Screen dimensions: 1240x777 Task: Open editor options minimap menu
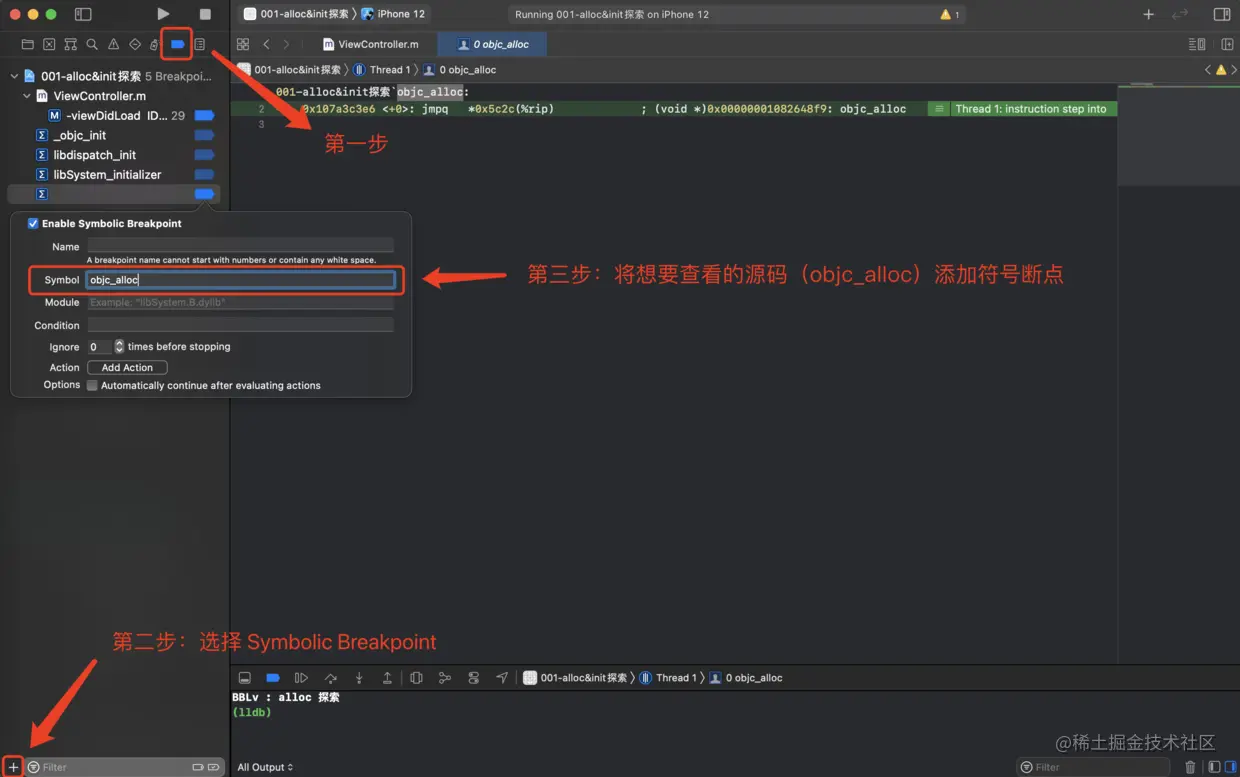1197,44
